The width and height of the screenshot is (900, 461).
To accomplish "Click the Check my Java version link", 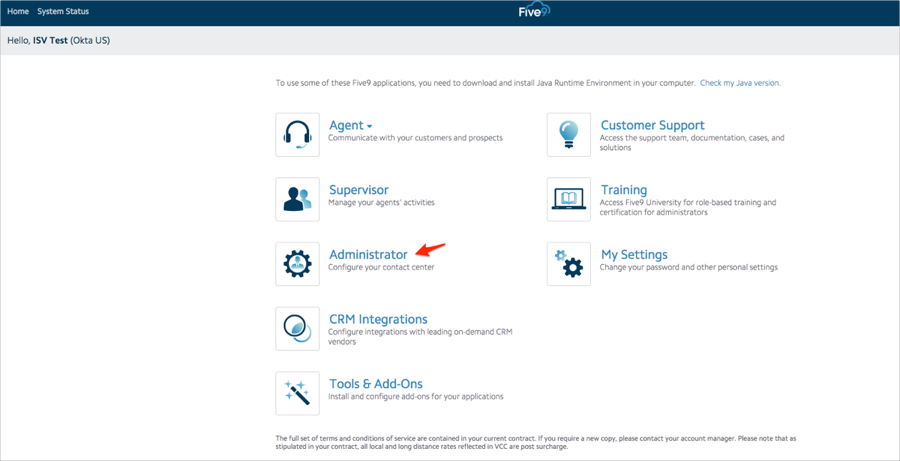I will tap(740, 83).
